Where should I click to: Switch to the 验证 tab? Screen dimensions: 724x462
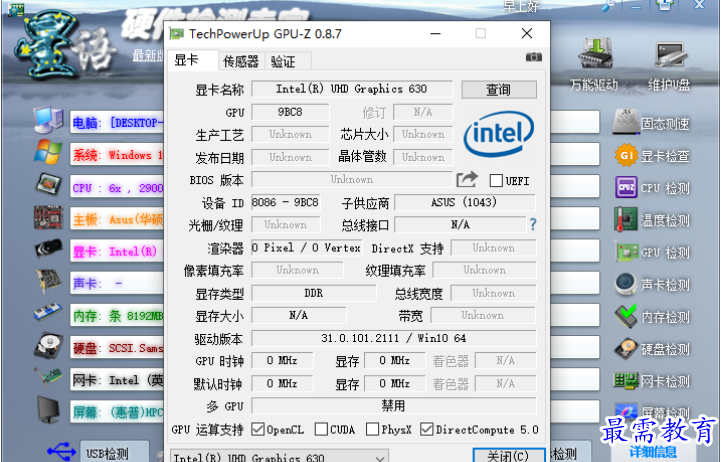[x=287, y=61]
